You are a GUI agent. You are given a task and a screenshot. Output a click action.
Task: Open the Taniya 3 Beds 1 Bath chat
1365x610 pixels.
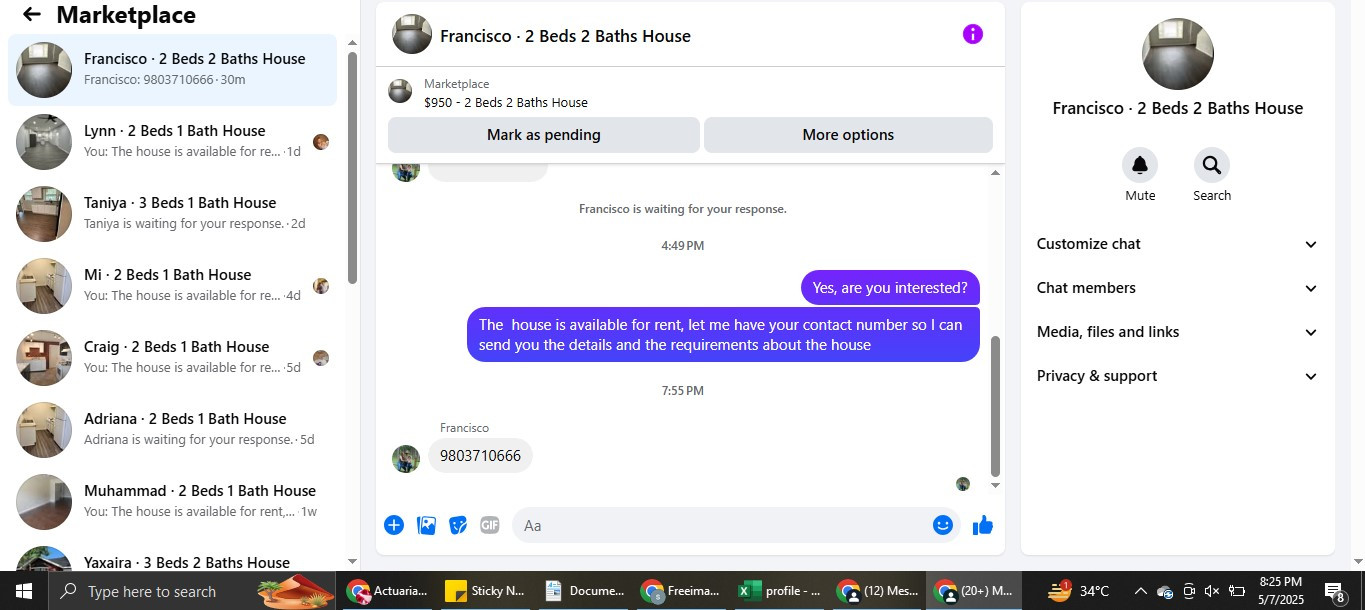(172, 214)
